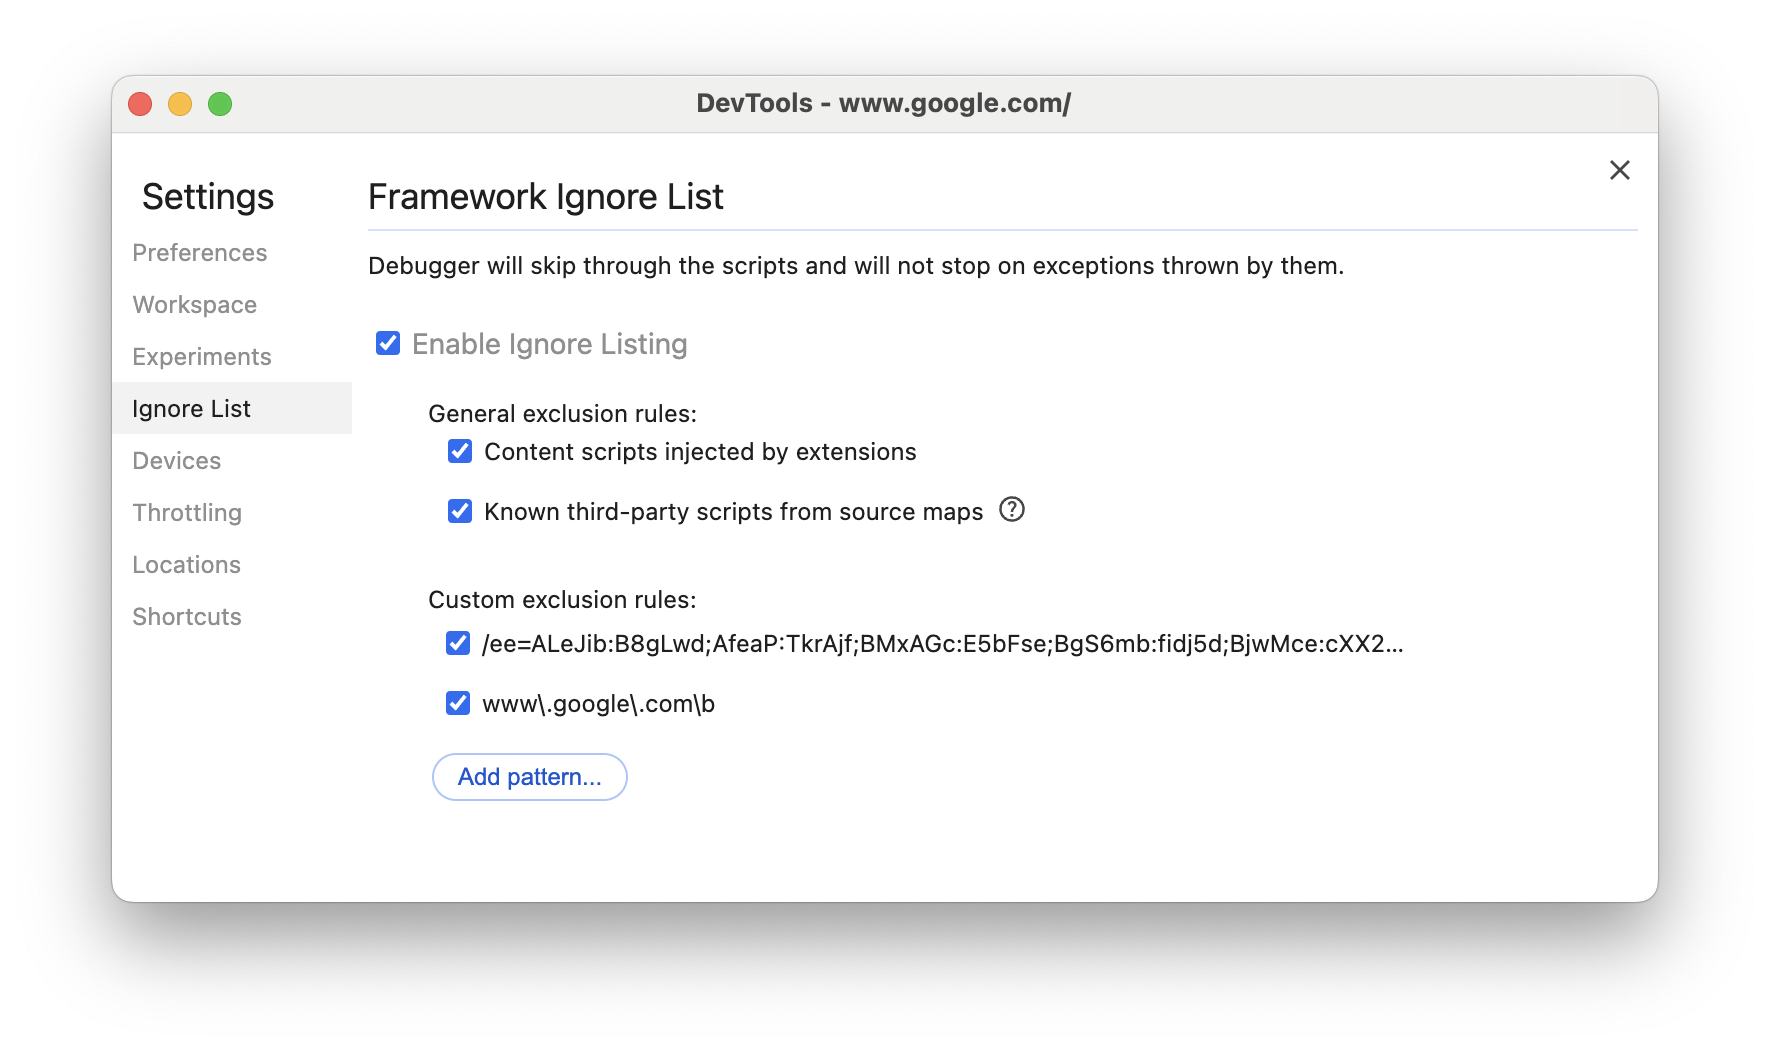Select the Experiments settings section

pos(201,356)
